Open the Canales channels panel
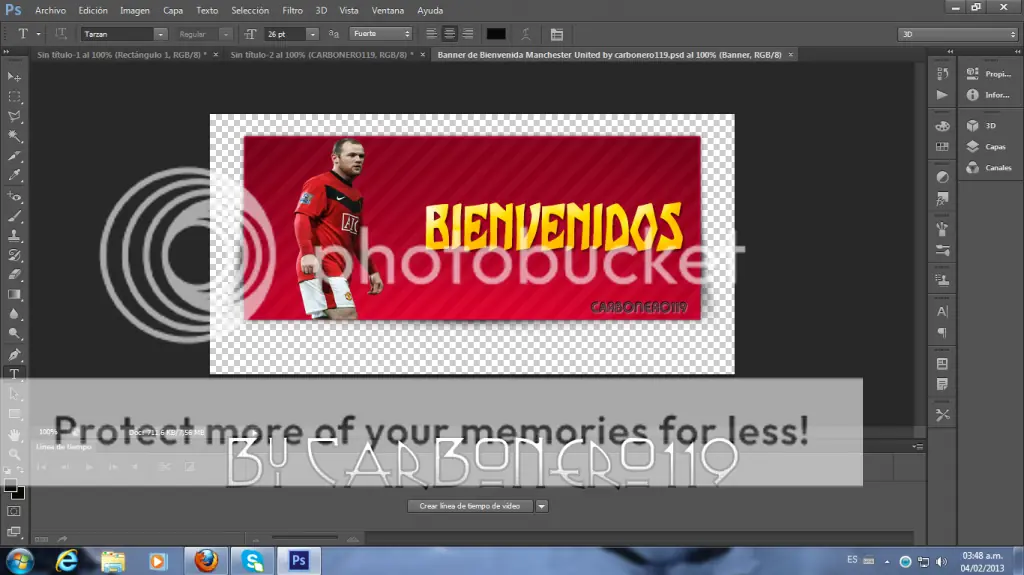 click(989, 167)
